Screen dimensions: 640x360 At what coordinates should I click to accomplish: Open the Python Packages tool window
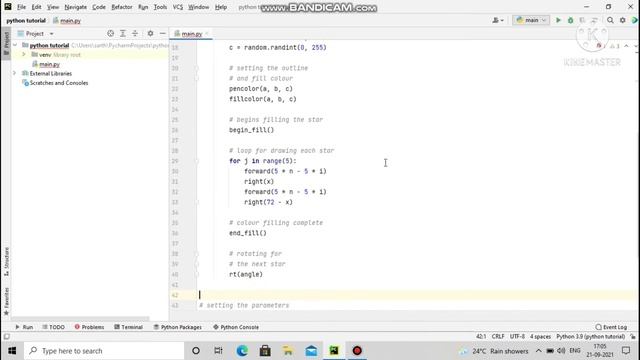coord(178,327)
